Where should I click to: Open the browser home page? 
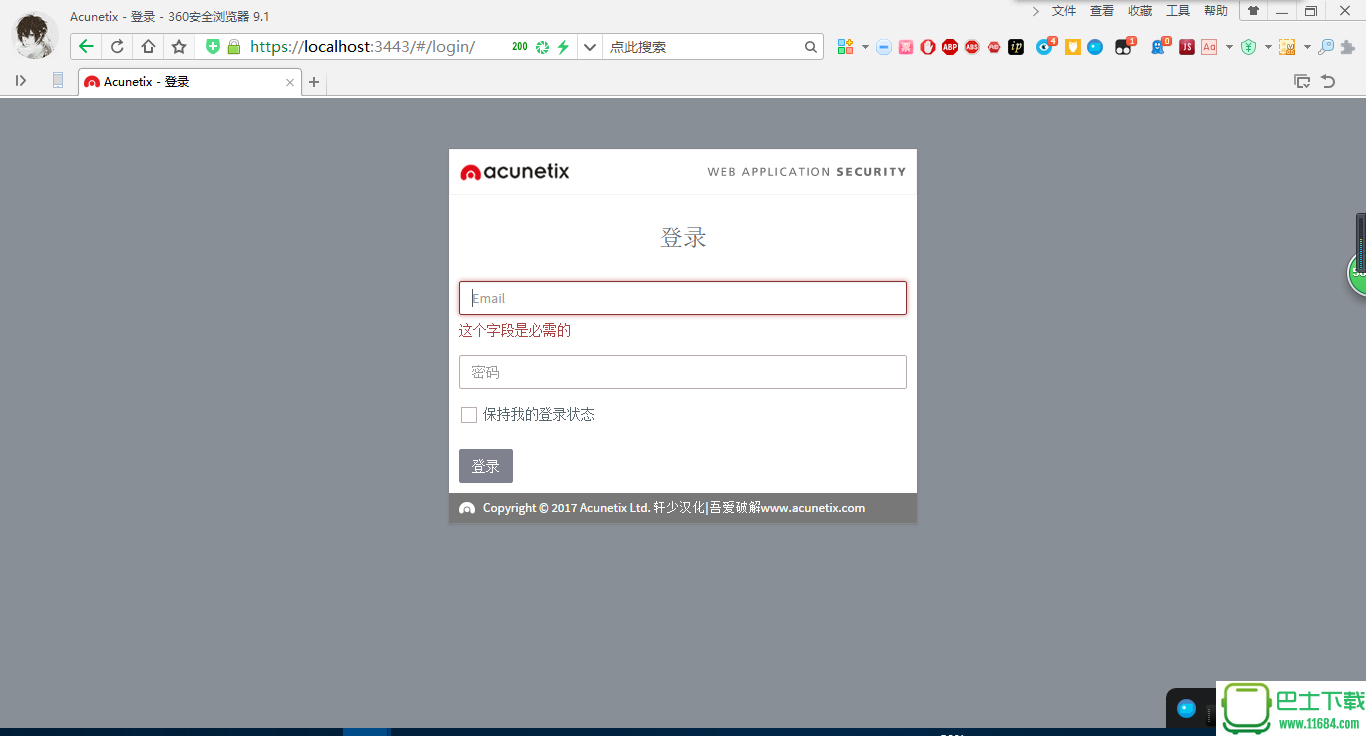(148, 46)
